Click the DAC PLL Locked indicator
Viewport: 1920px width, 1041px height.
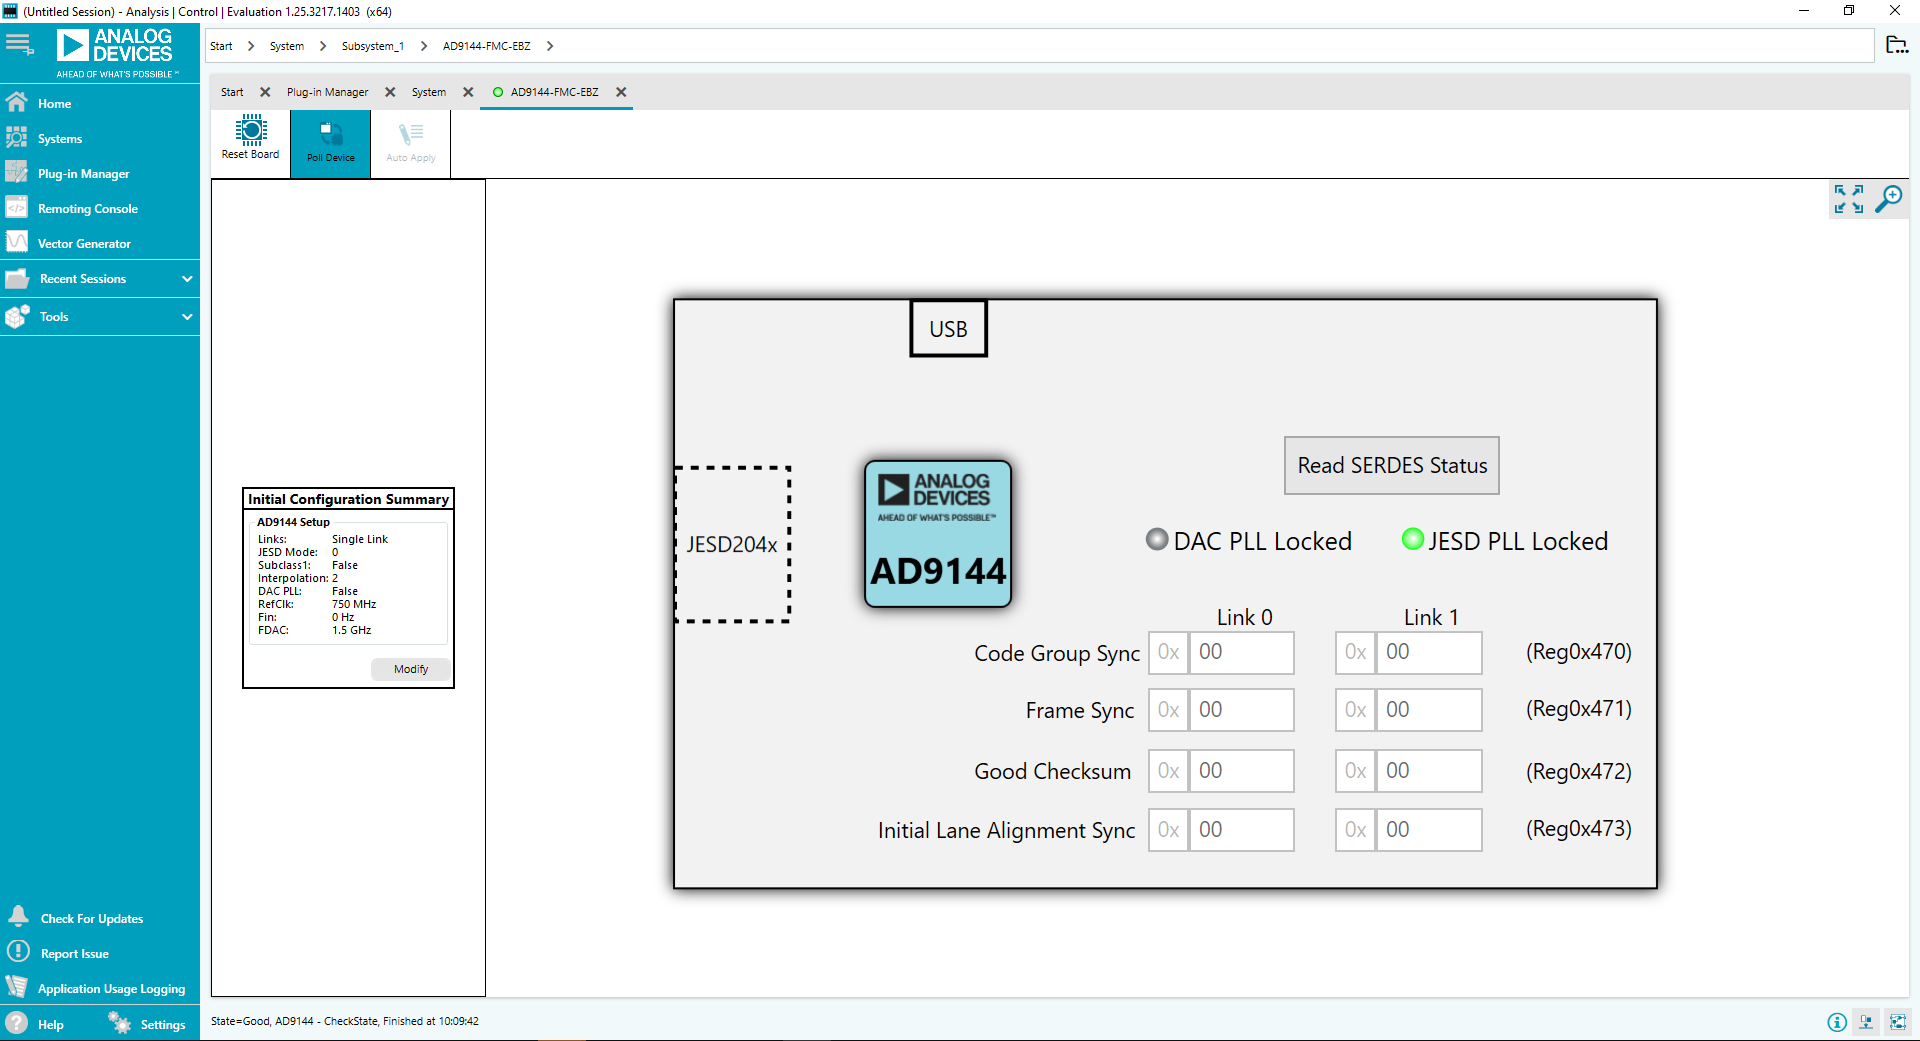tap(1157, 540)
